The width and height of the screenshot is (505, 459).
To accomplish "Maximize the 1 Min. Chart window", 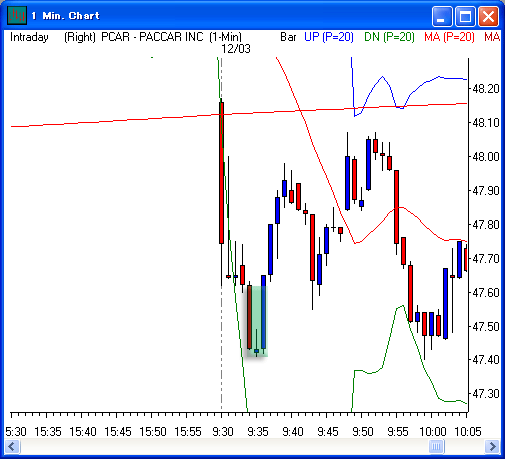I will (465, 16).
